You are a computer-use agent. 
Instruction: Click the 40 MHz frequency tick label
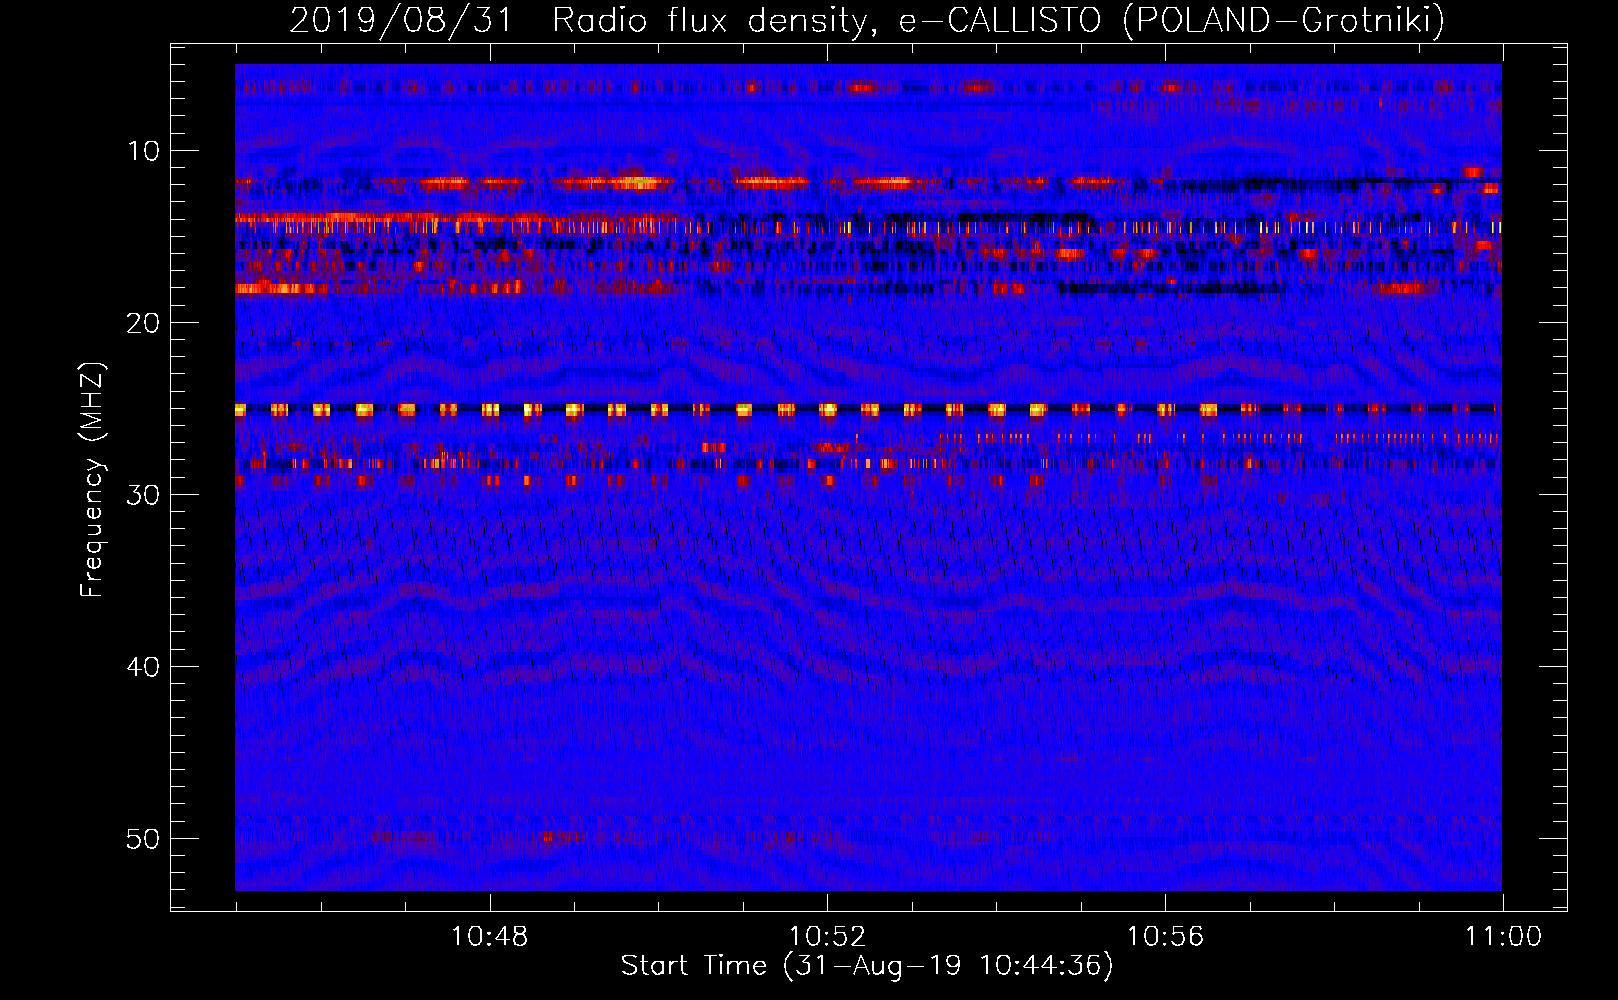coord(143,667)
